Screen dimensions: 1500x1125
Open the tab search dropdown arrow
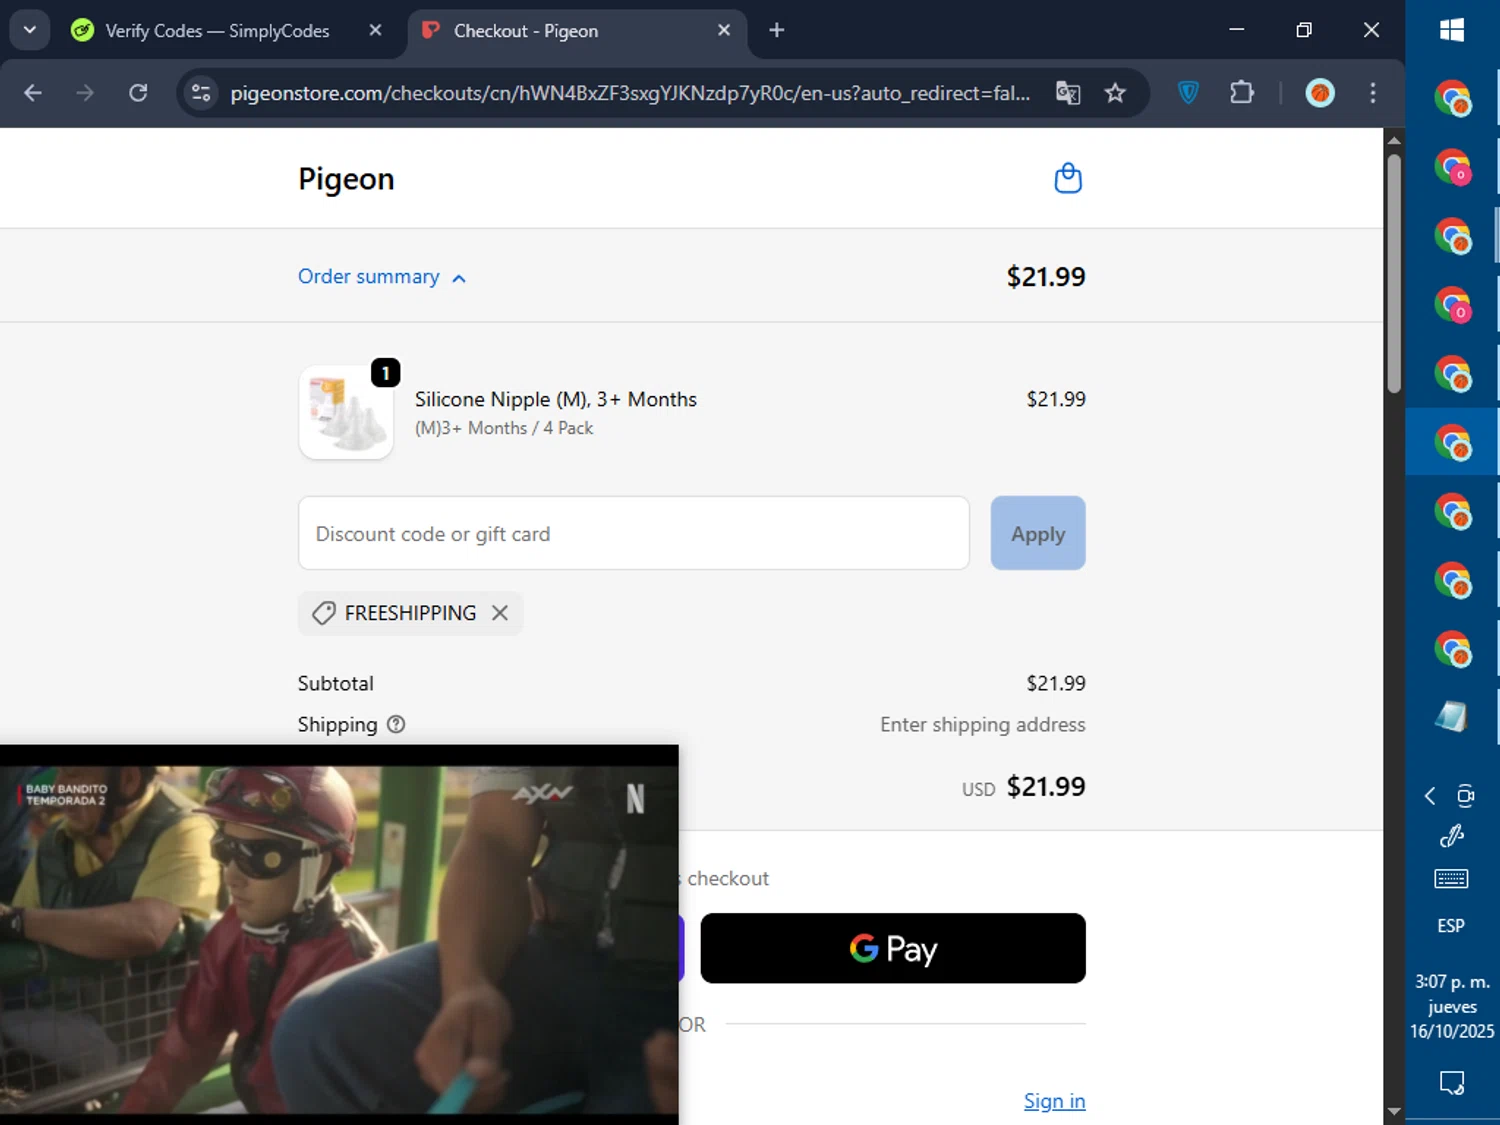(x=30, y=30)
